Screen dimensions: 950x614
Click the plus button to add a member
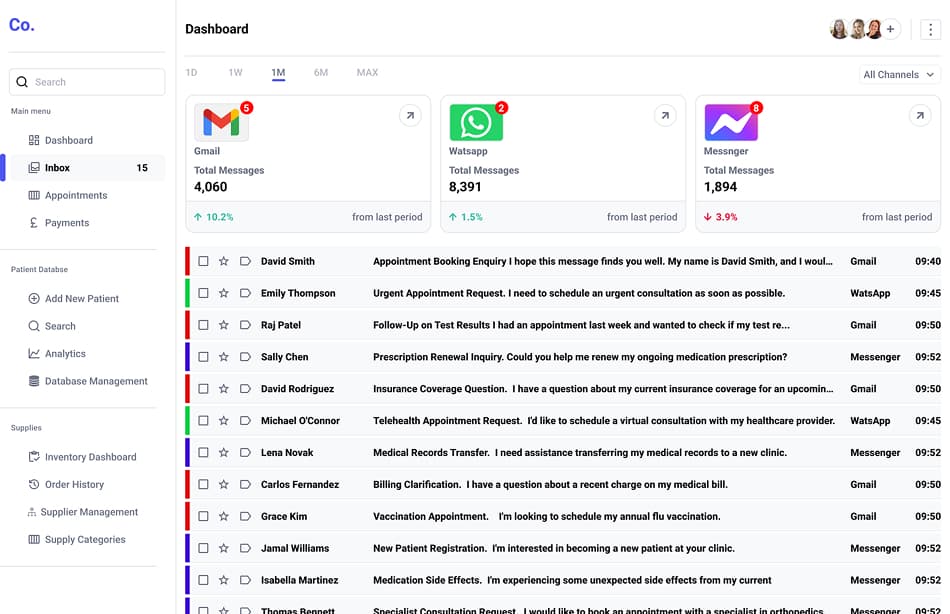click(890, 28)
